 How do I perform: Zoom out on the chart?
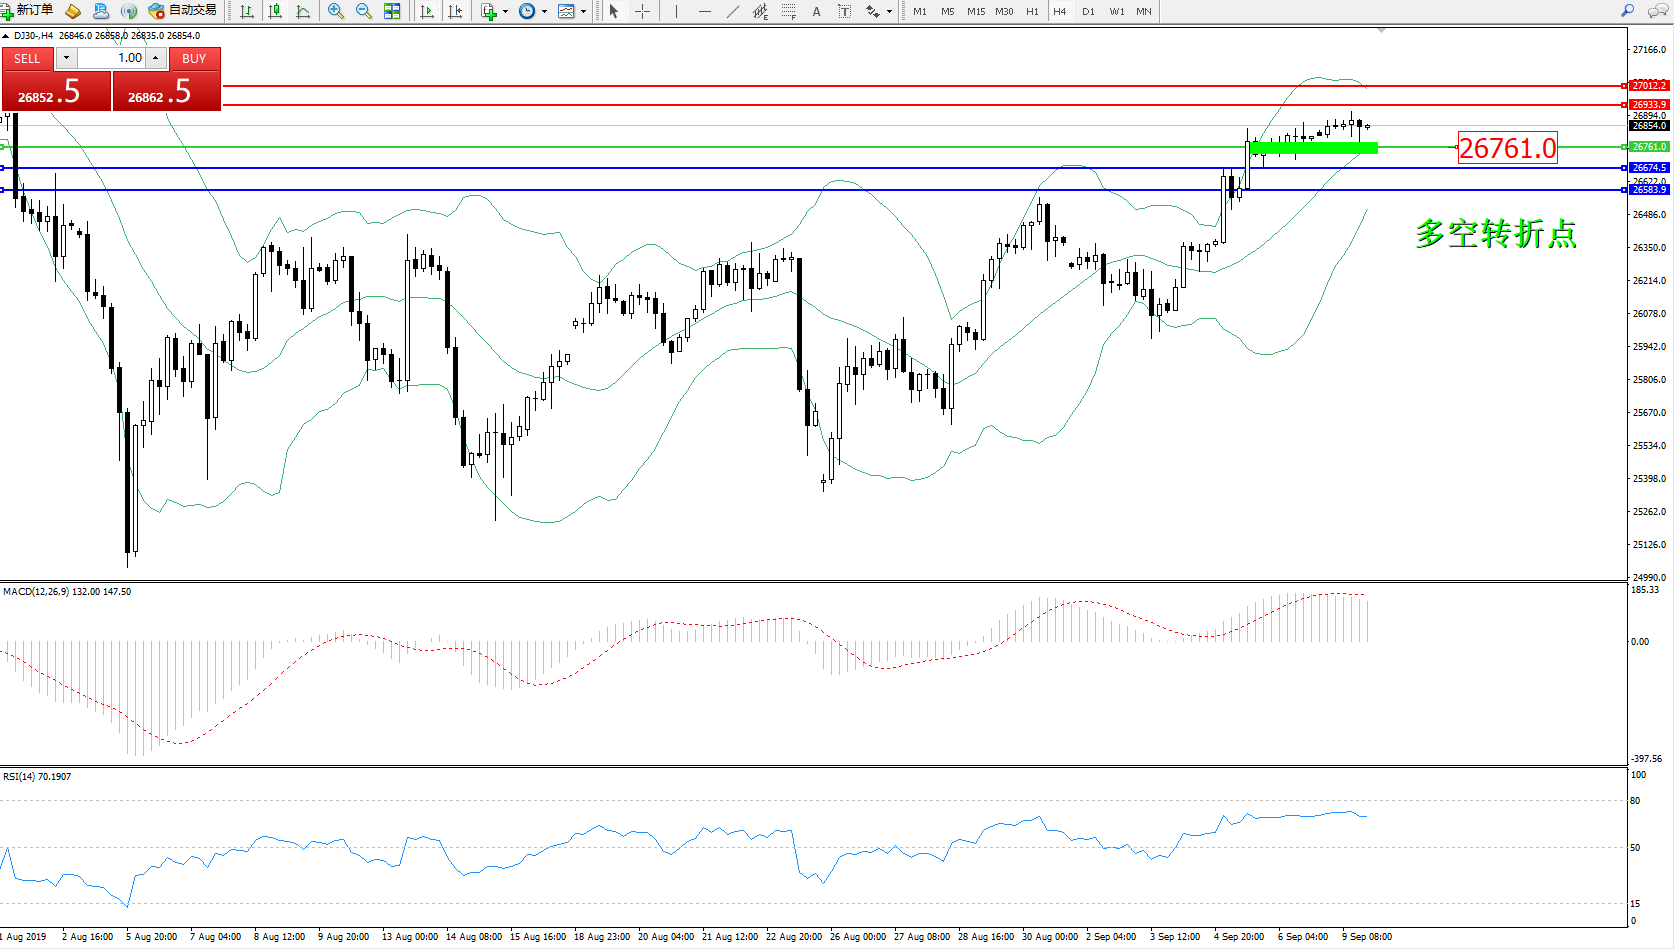[364, 11]
